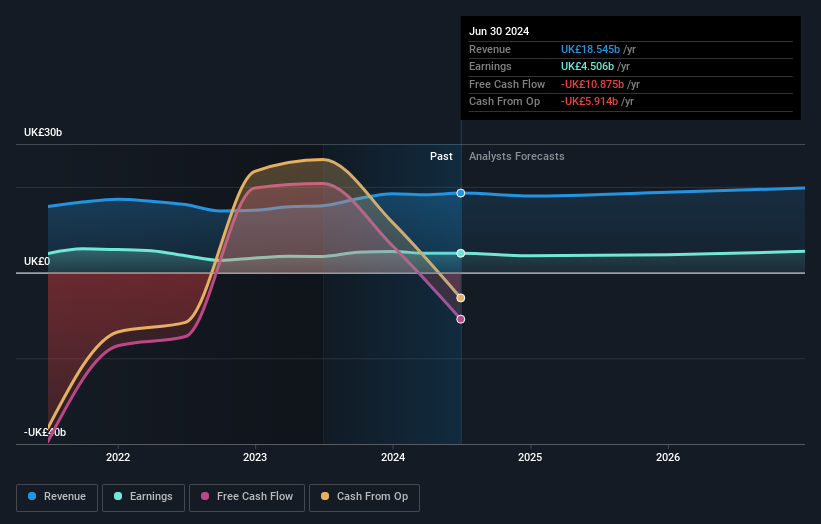The width and height of the screenshot is (821, 524).
Task: Toggle the Free Cash Flow legend button
Action: point(247,497)
